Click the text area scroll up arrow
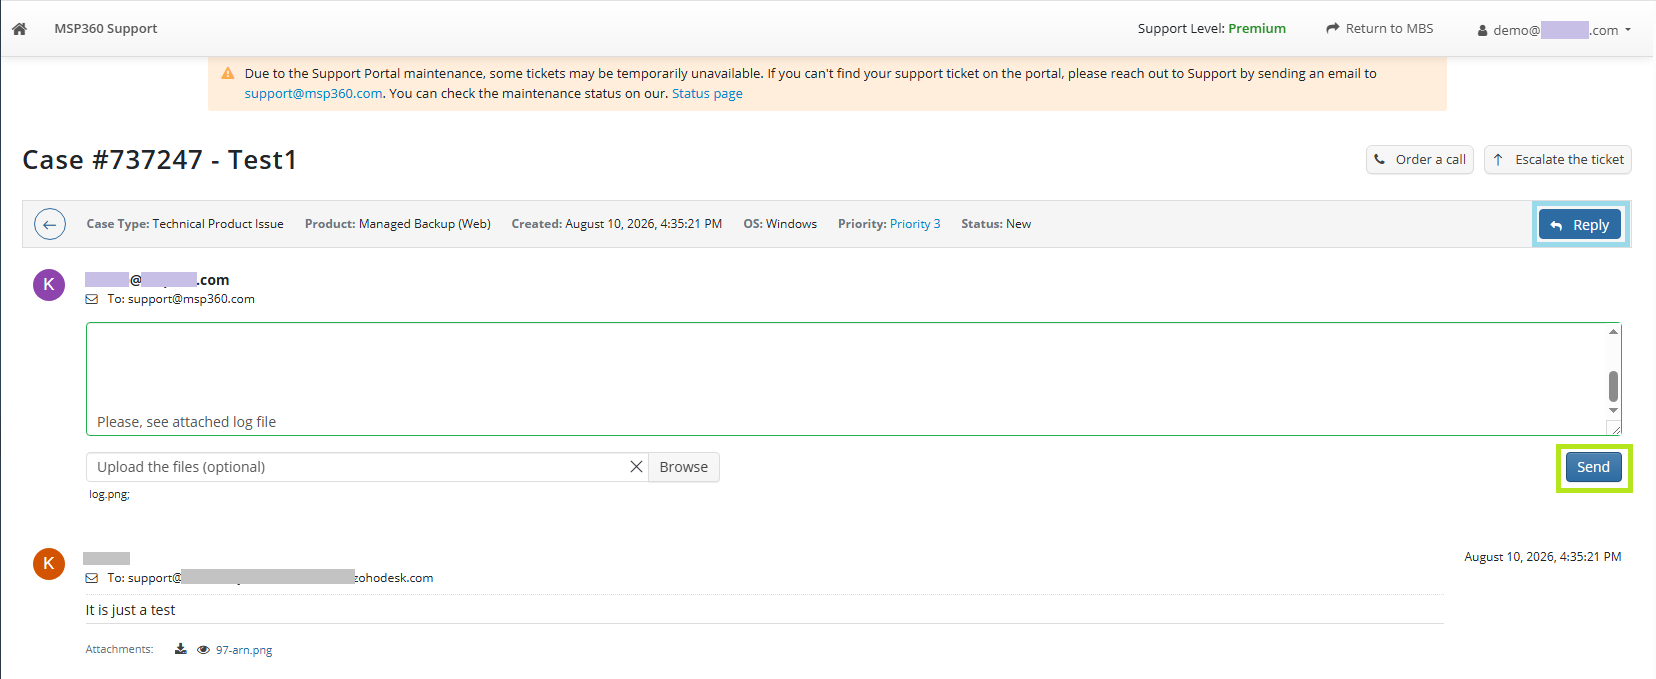Image resolution: width=1656 pixels, height=679 pixels. coord(1613,331)
